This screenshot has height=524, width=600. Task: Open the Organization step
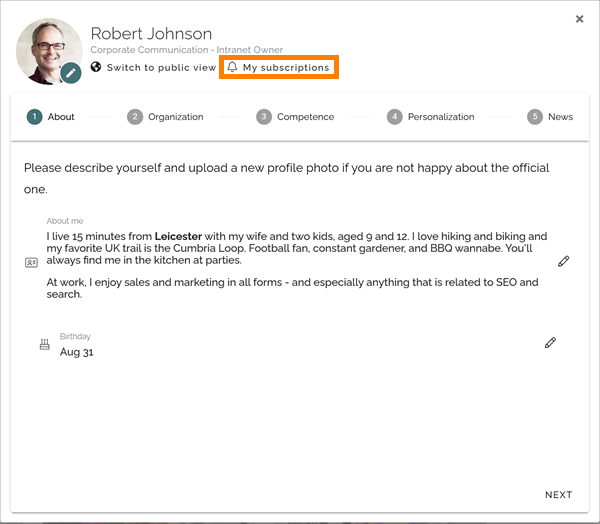pyautogui.click(x=165, y=117)
